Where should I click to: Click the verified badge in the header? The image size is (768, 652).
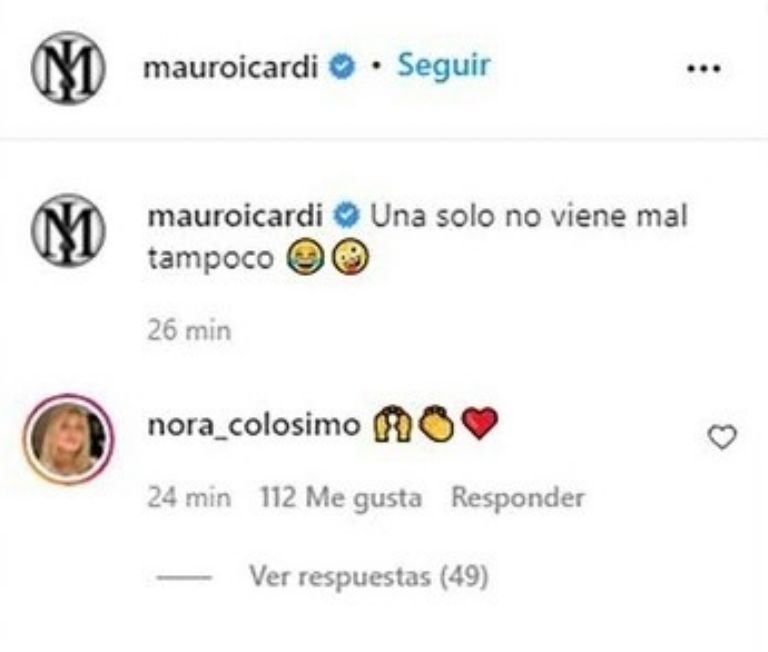point(341,67)
